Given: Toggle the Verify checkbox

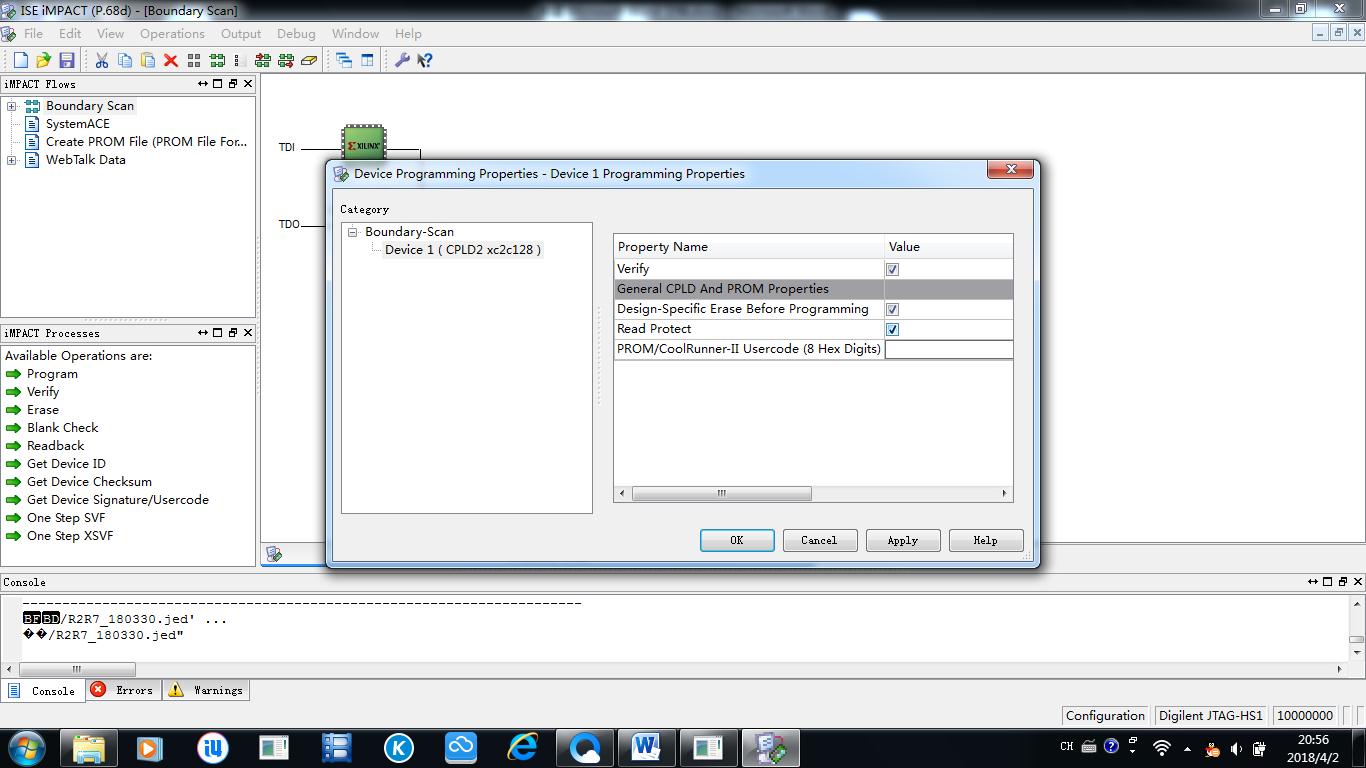Looking at the screenshot, I should (892, 269).
